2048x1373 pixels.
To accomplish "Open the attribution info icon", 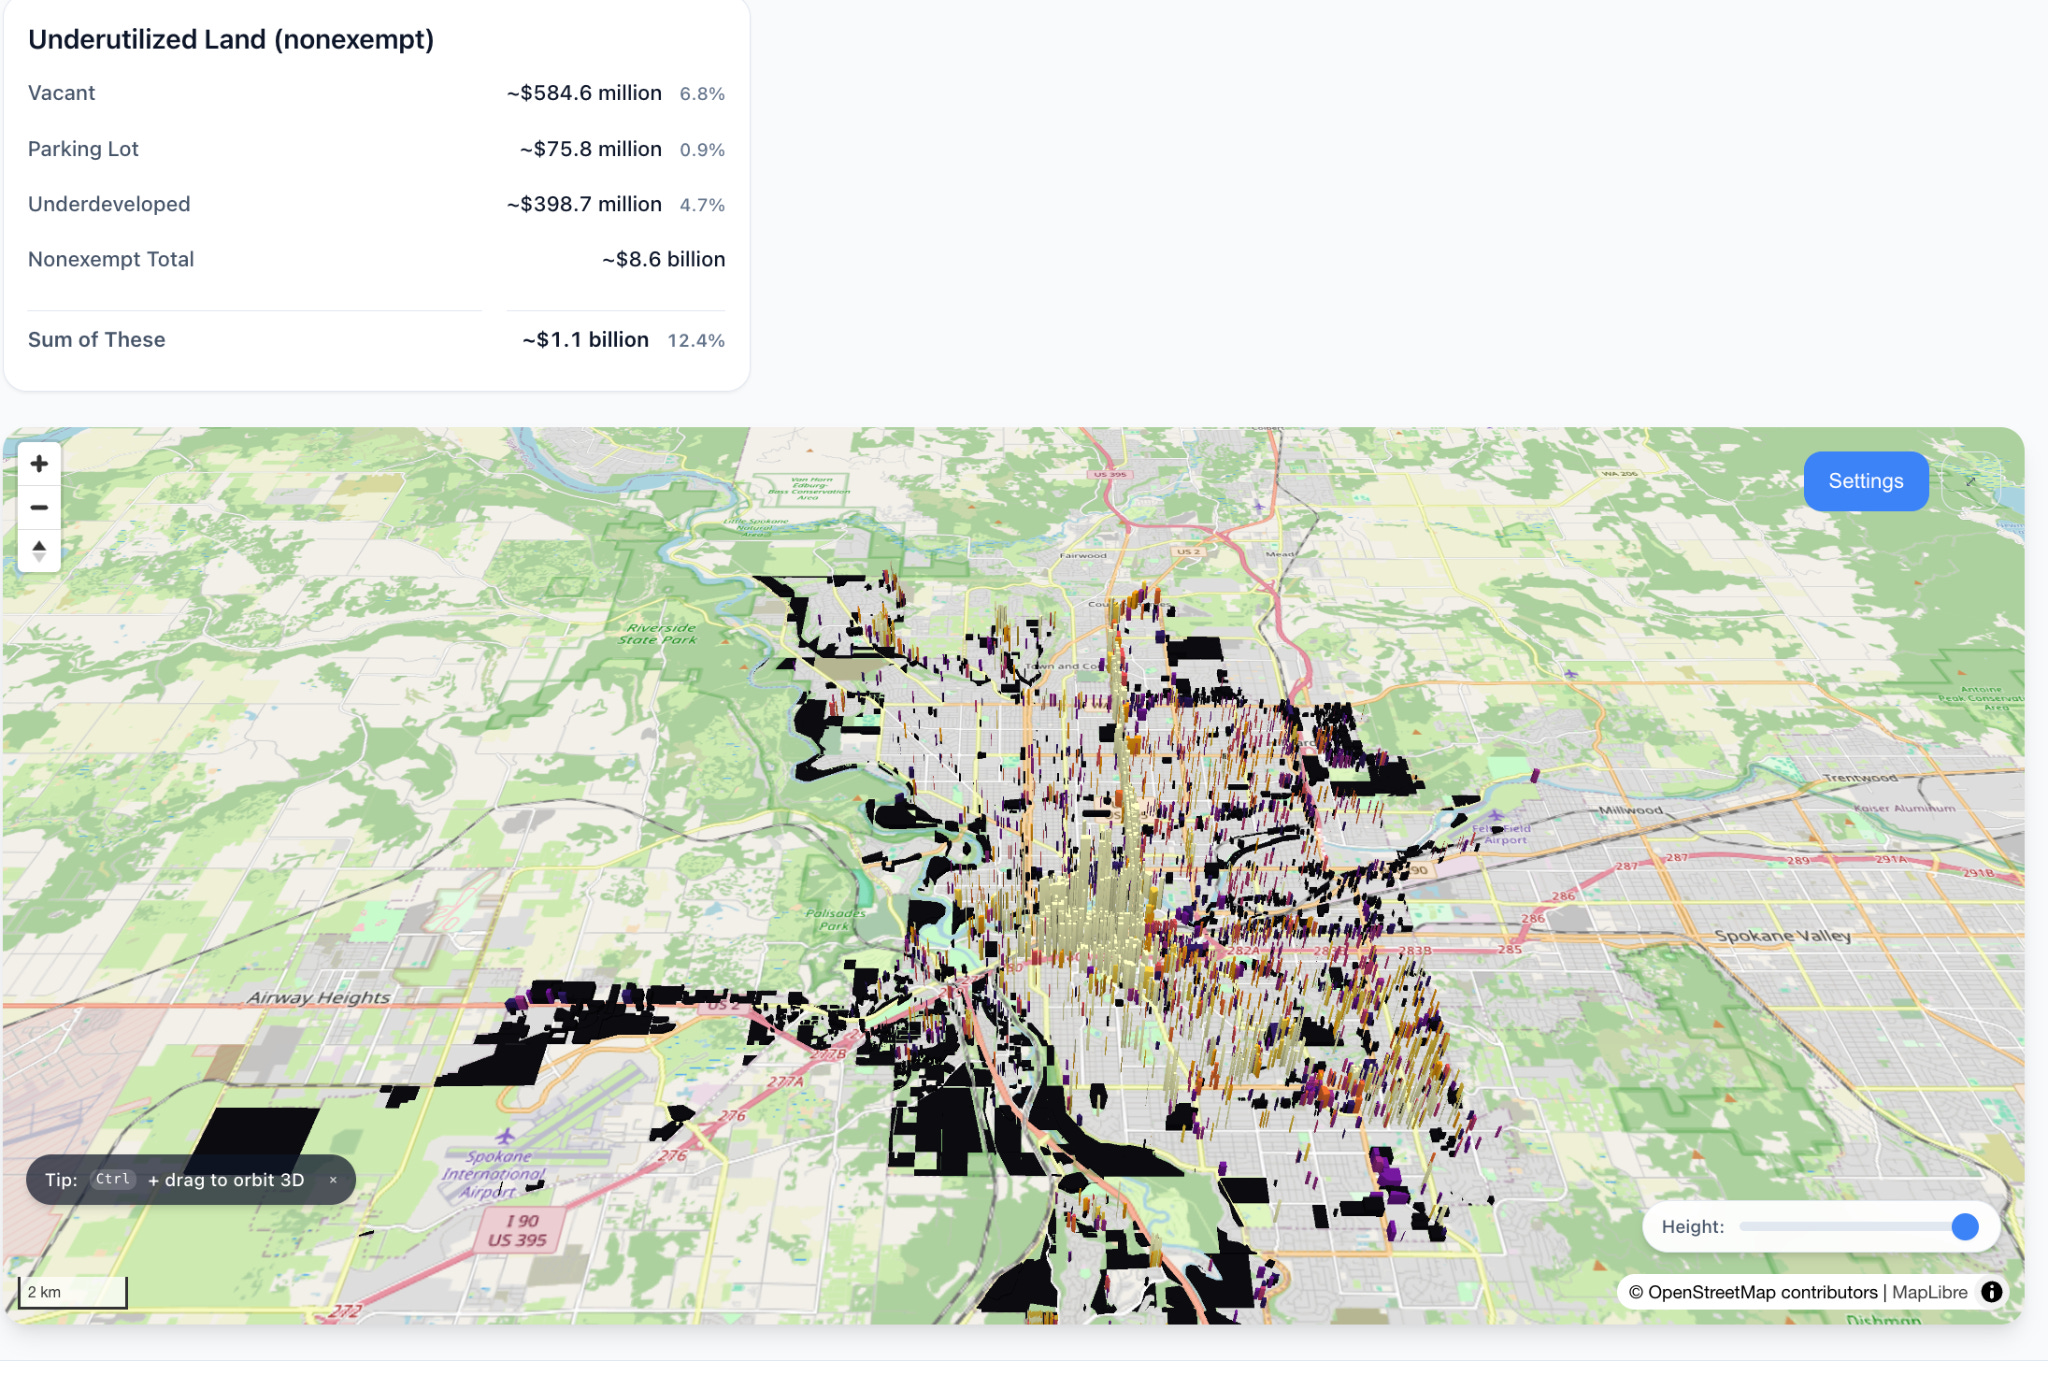I will pyautogui.click(x=1991, y=1292).
